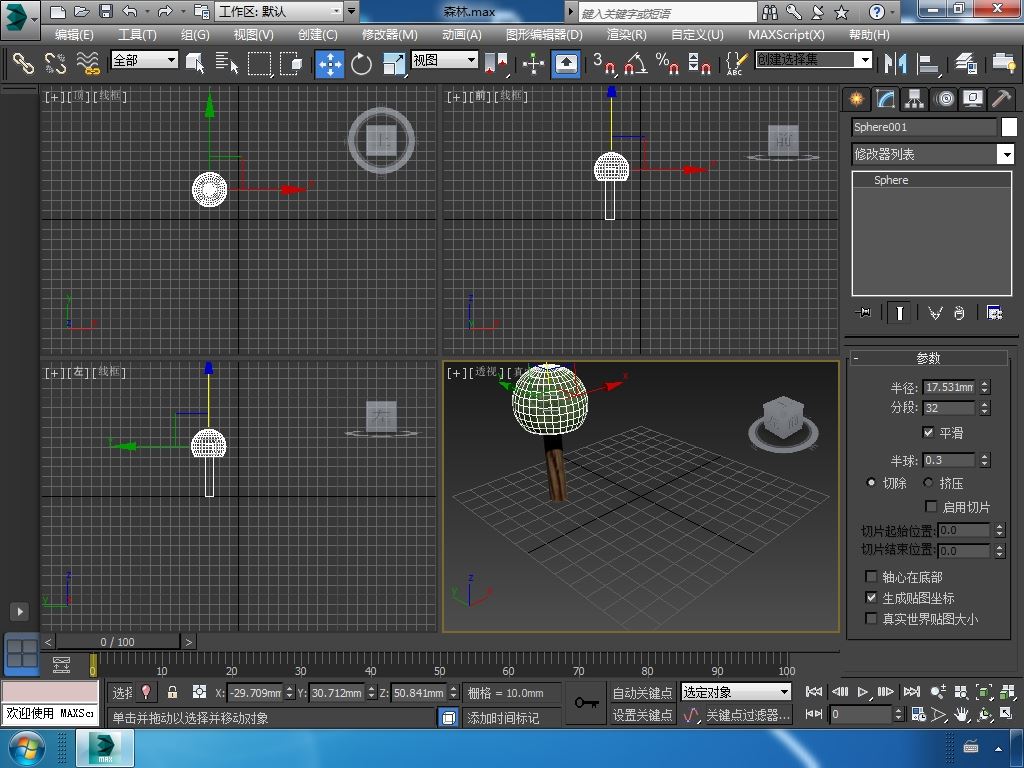Open the 帮助(H) menu
The image size is (1024, 768).
[869, 35]
